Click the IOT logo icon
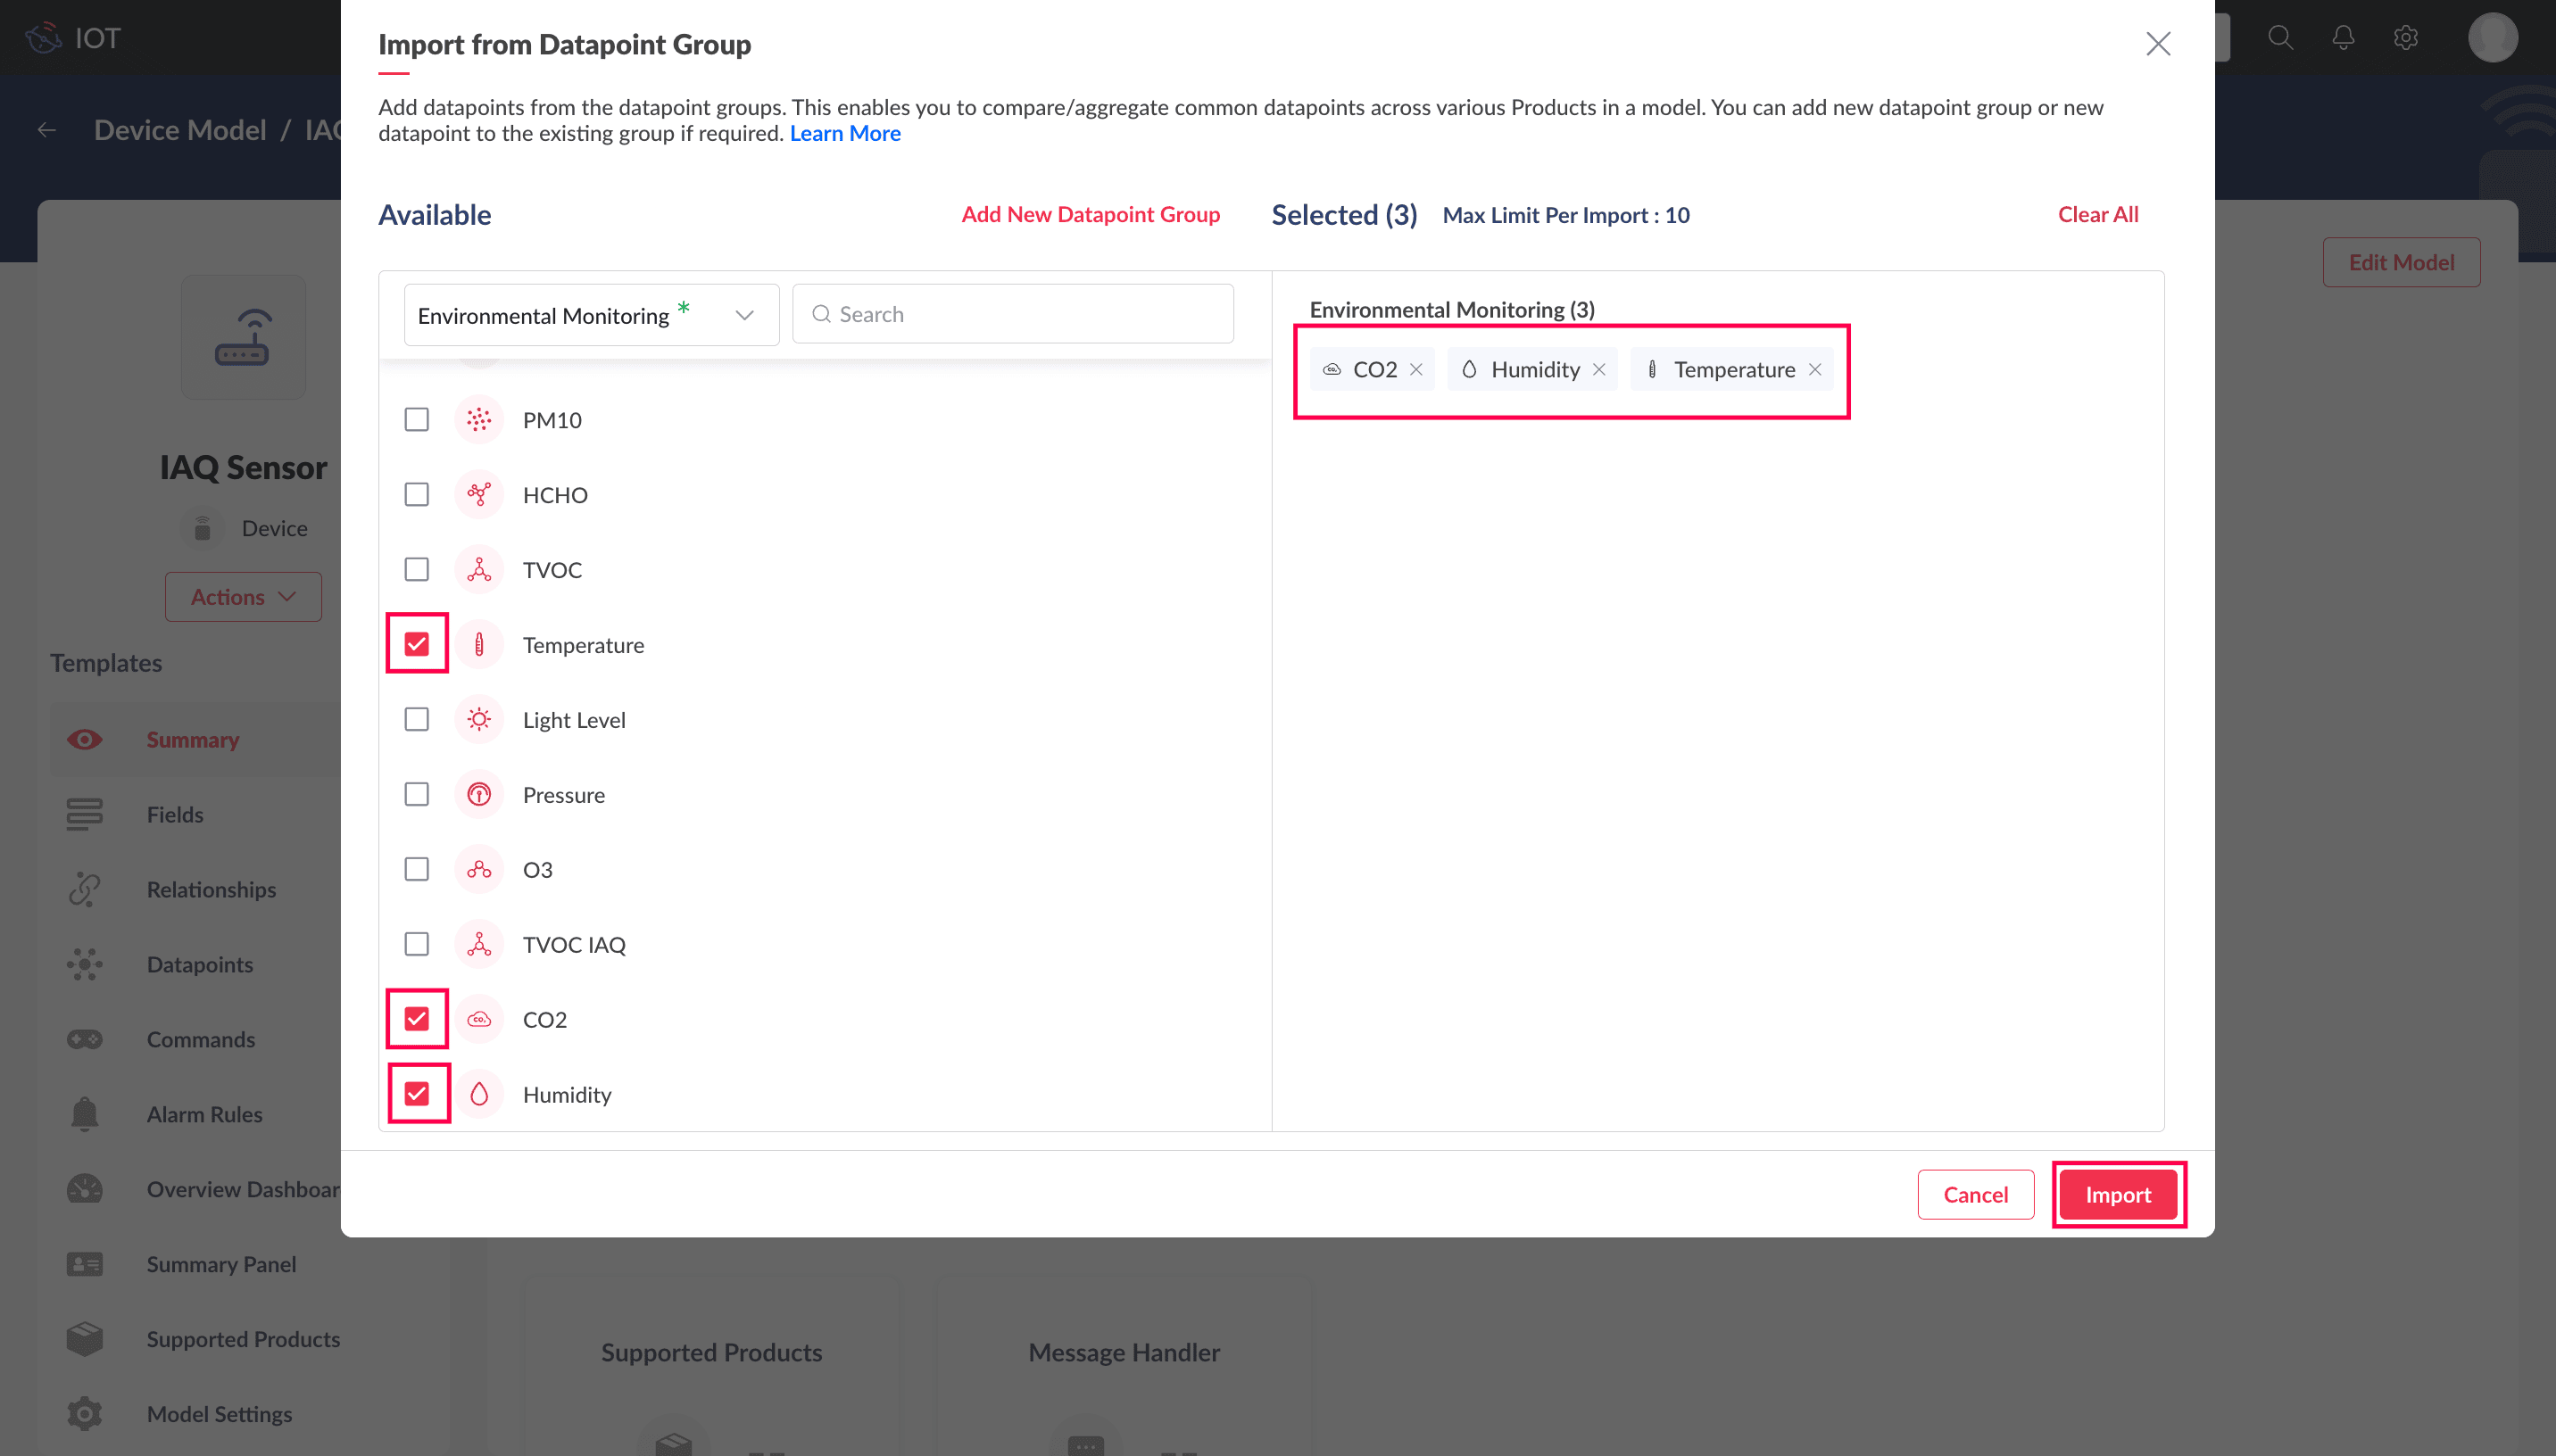2556x1456 pixels. 43,38
